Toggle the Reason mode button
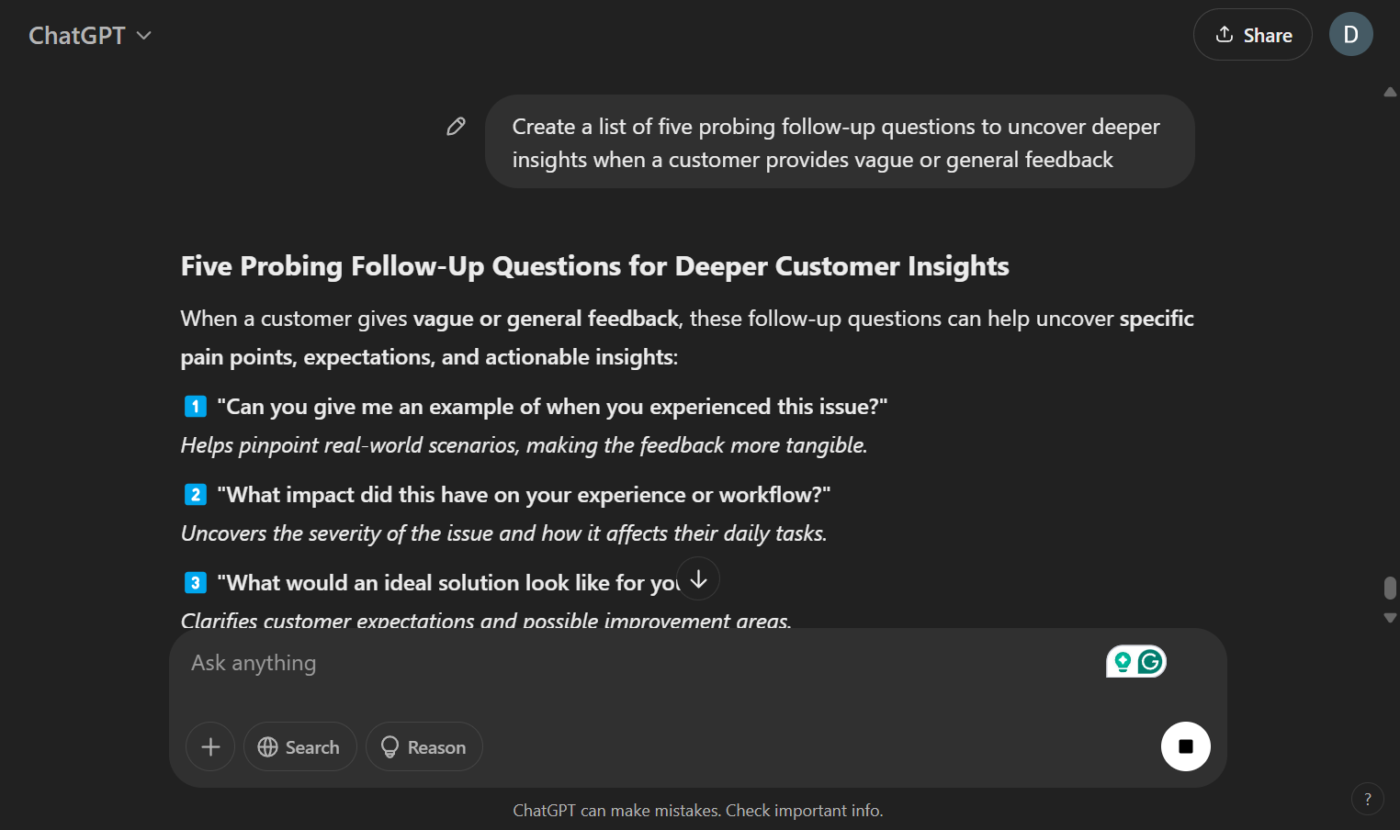This screenshot has width=1400, height=830. [x=424, y=747]
